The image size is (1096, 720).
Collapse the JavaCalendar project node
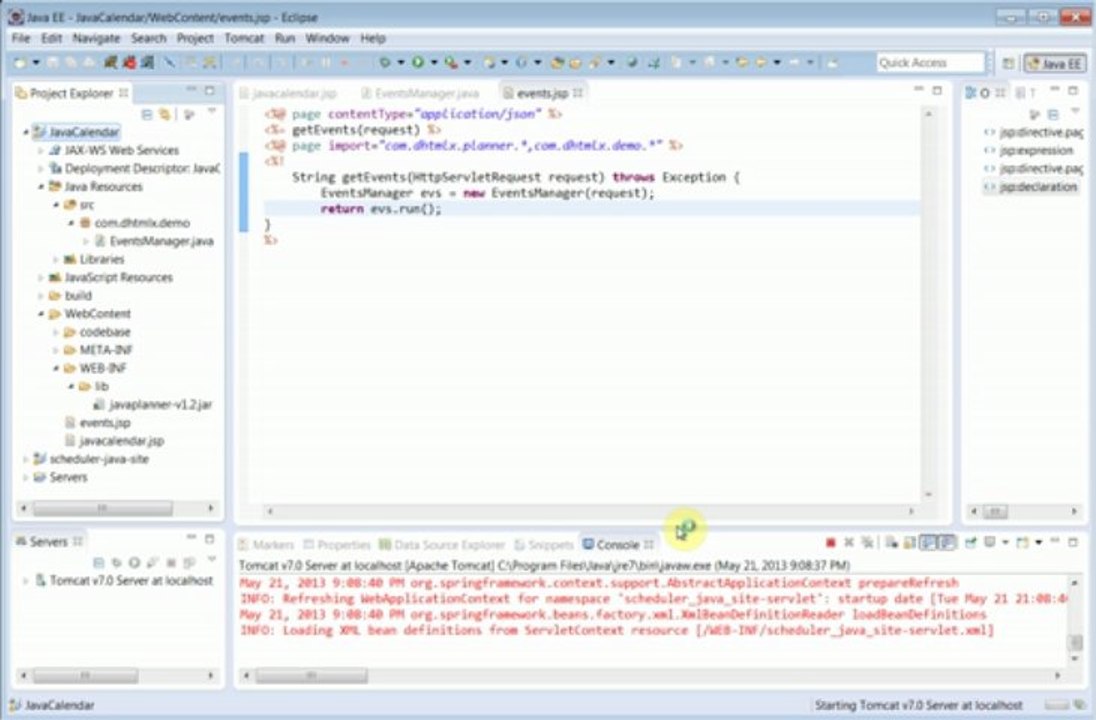tap(26, 132)
